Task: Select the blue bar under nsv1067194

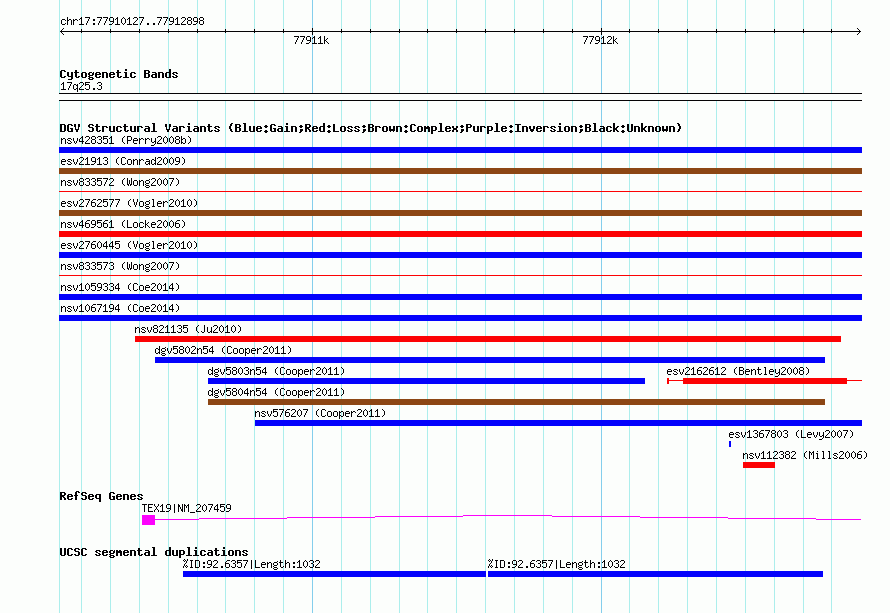Action: [460, 318]
